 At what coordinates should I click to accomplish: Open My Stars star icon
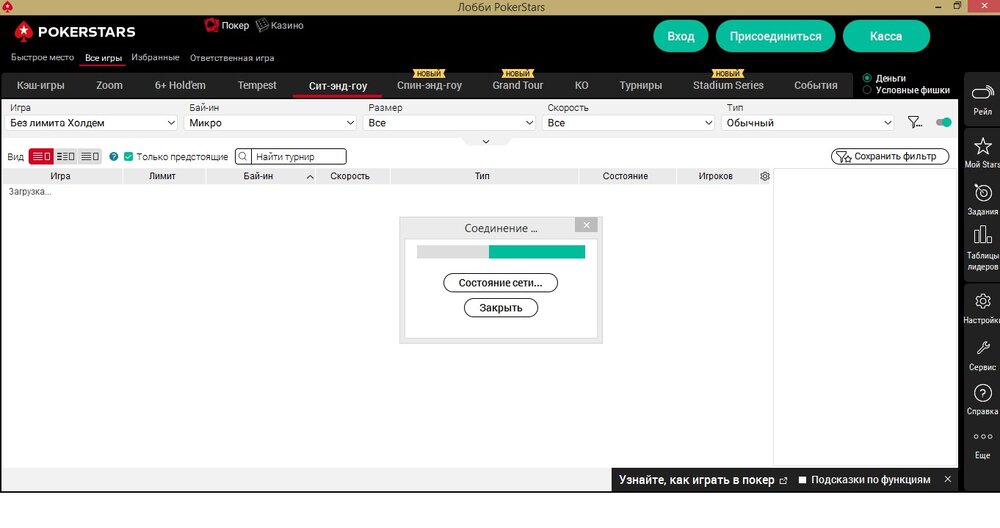(x=982, y=146)
